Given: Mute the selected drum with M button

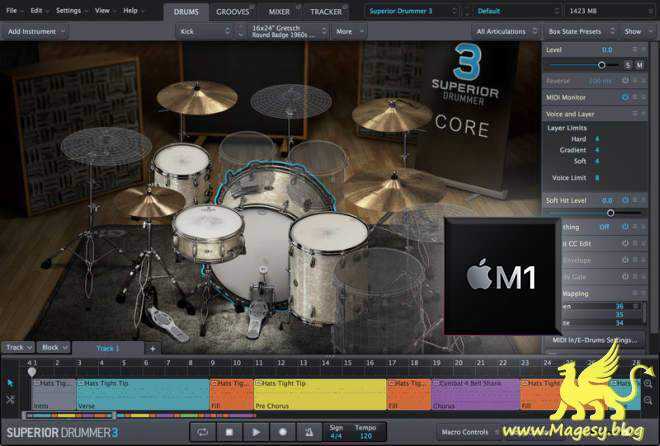Looking at the screenshot, I should tap(639, 65).
